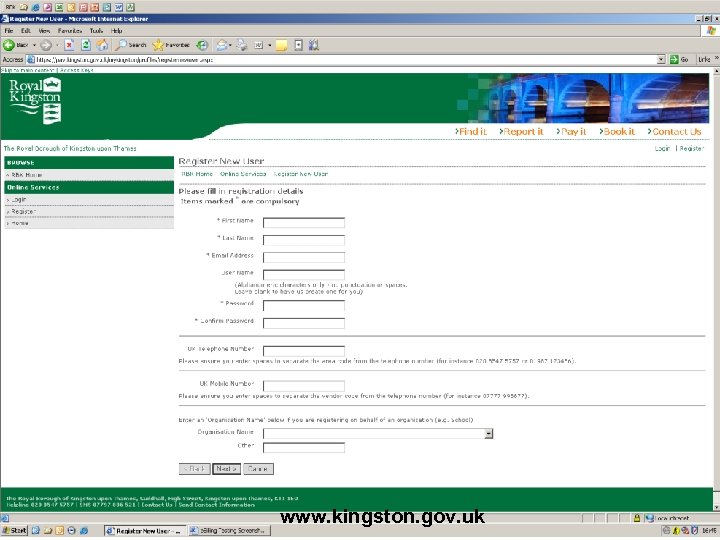Open the Pay it navigation link

571,131
